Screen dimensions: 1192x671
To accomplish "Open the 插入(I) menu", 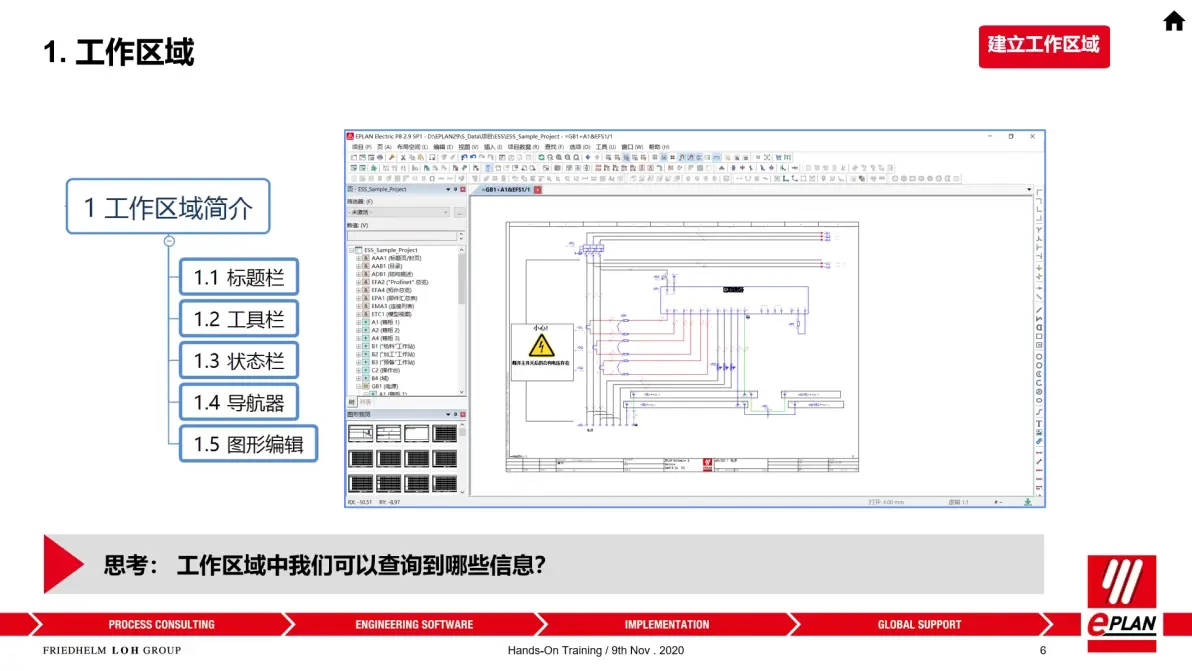I will pos(493,147).
